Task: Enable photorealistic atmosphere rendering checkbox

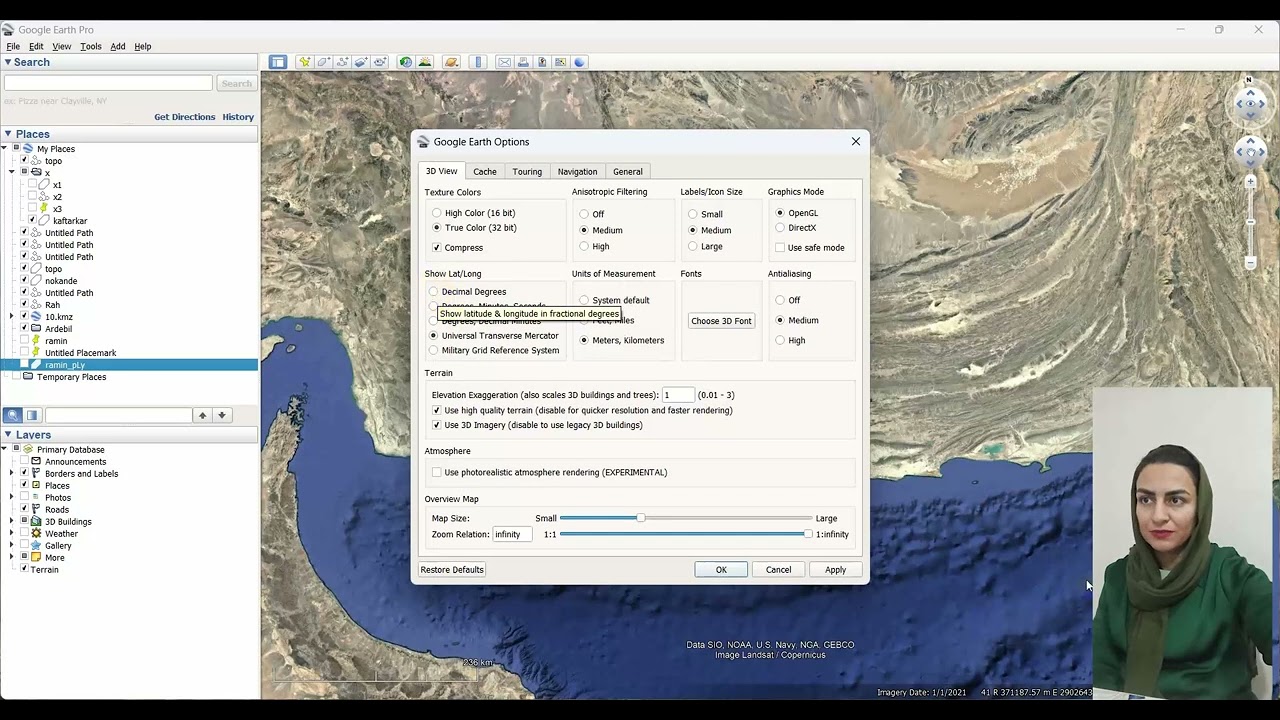Action: coord(437,472)
